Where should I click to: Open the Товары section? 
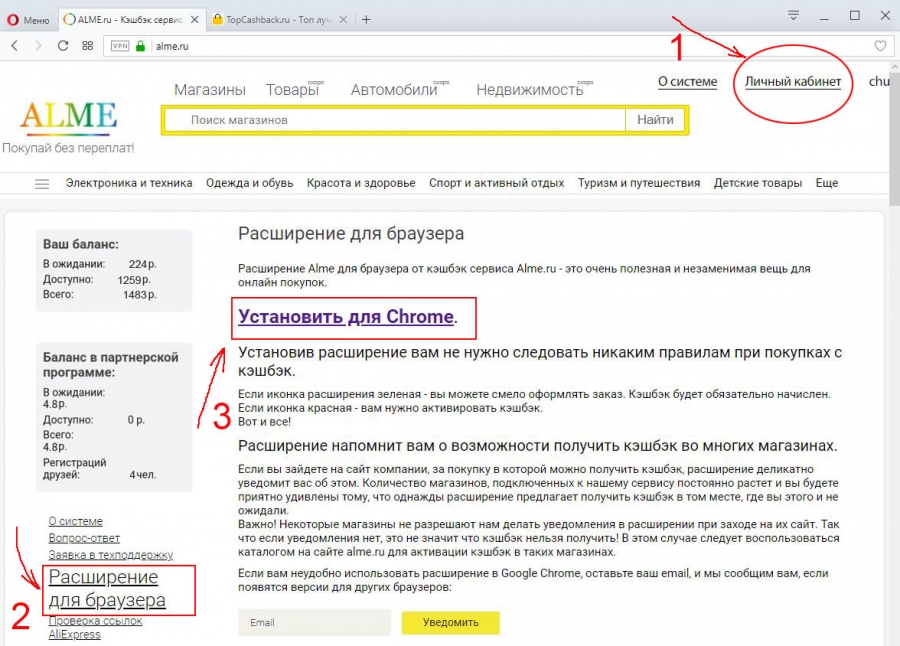(x=292, y=90)
